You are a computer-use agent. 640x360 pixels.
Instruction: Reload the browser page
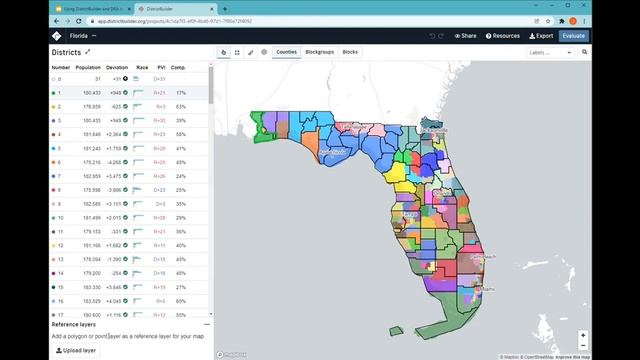(79, 21)
